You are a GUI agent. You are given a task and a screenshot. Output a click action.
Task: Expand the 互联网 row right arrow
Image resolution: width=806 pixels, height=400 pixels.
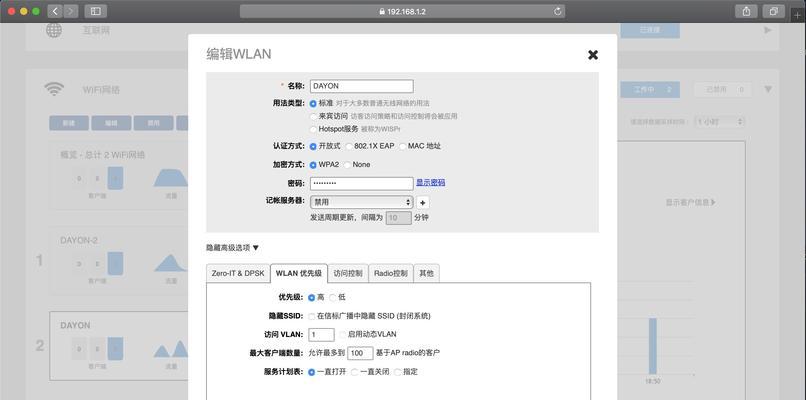tap(768, 30)
